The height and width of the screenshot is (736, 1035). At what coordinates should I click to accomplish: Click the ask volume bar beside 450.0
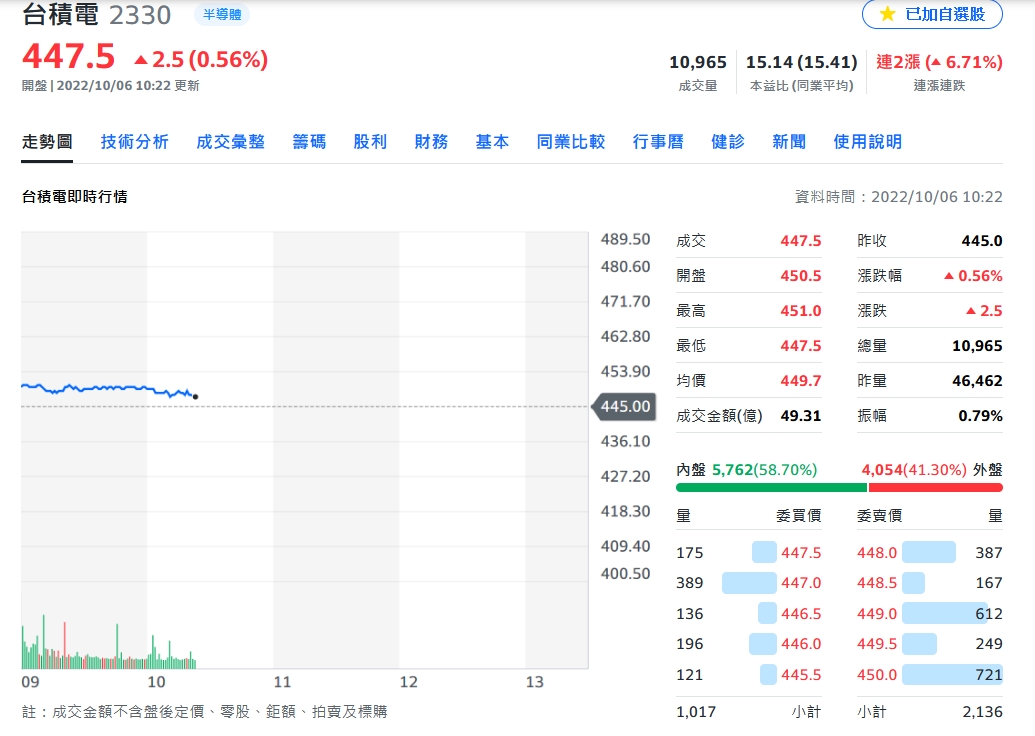pyautogui.click(x=952, y=675)
